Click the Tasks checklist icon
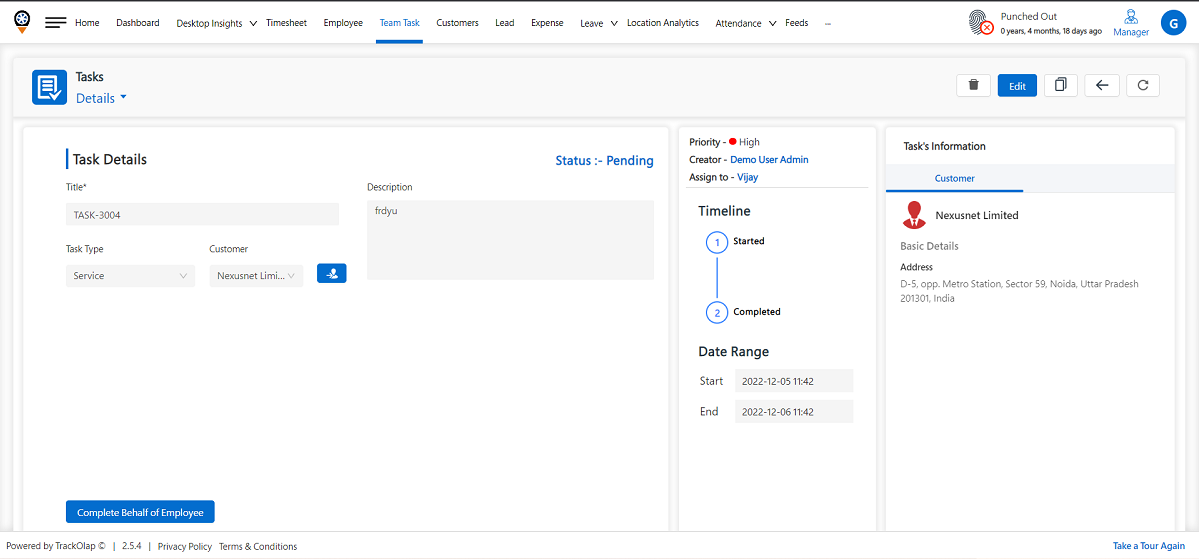Image resolution: width=1199 pixels, height=559 pixels. tap(49, 87)
